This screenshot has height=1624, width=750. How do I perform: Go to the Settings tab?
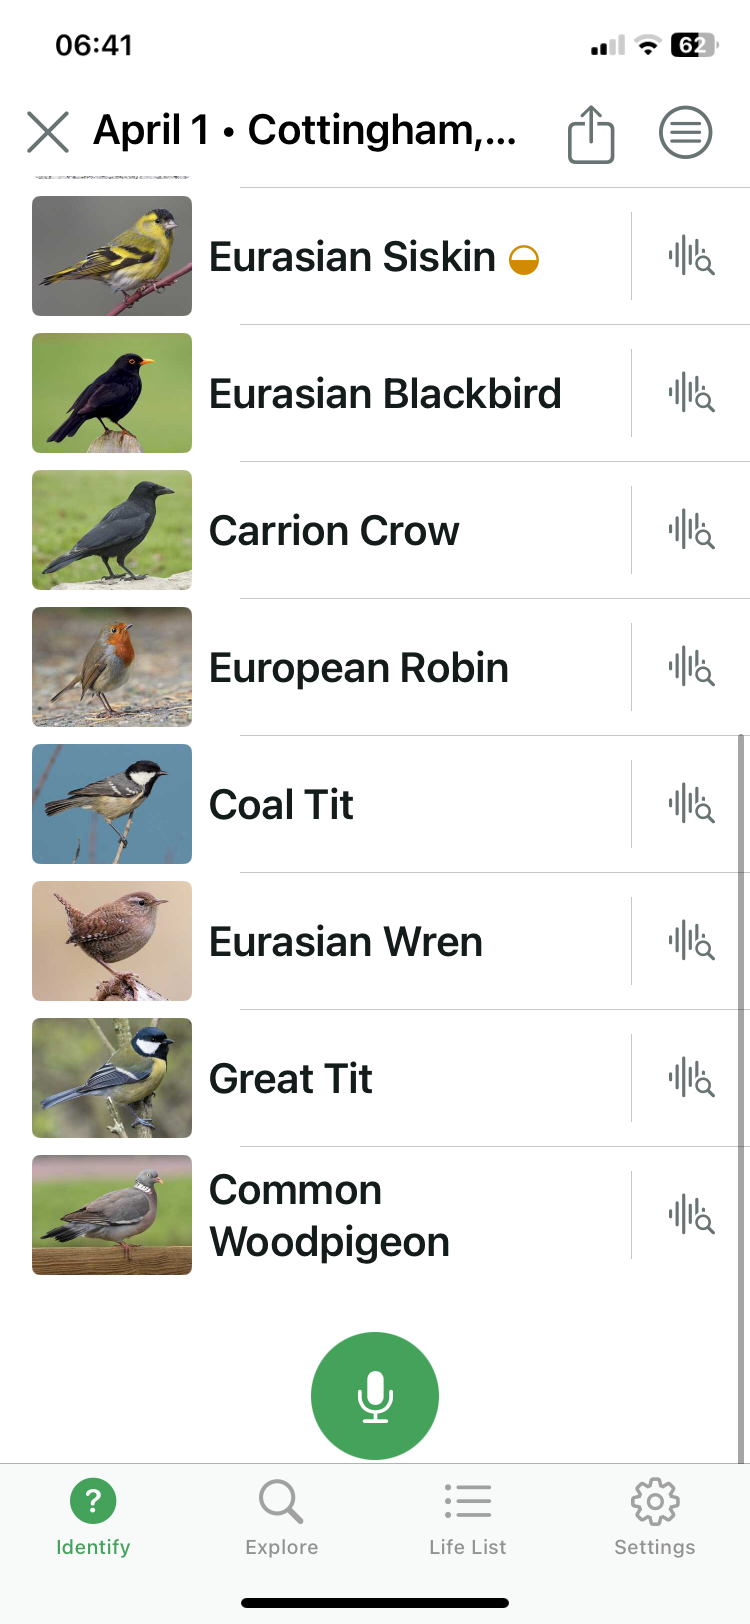[655, 1518]
